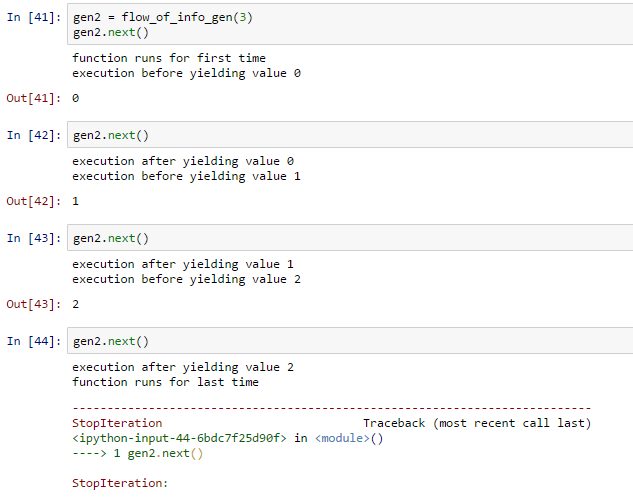The height and width of the screenshot is (503, 633).
Task: Click the final StopIteration: error line
Action: [120, 483]
